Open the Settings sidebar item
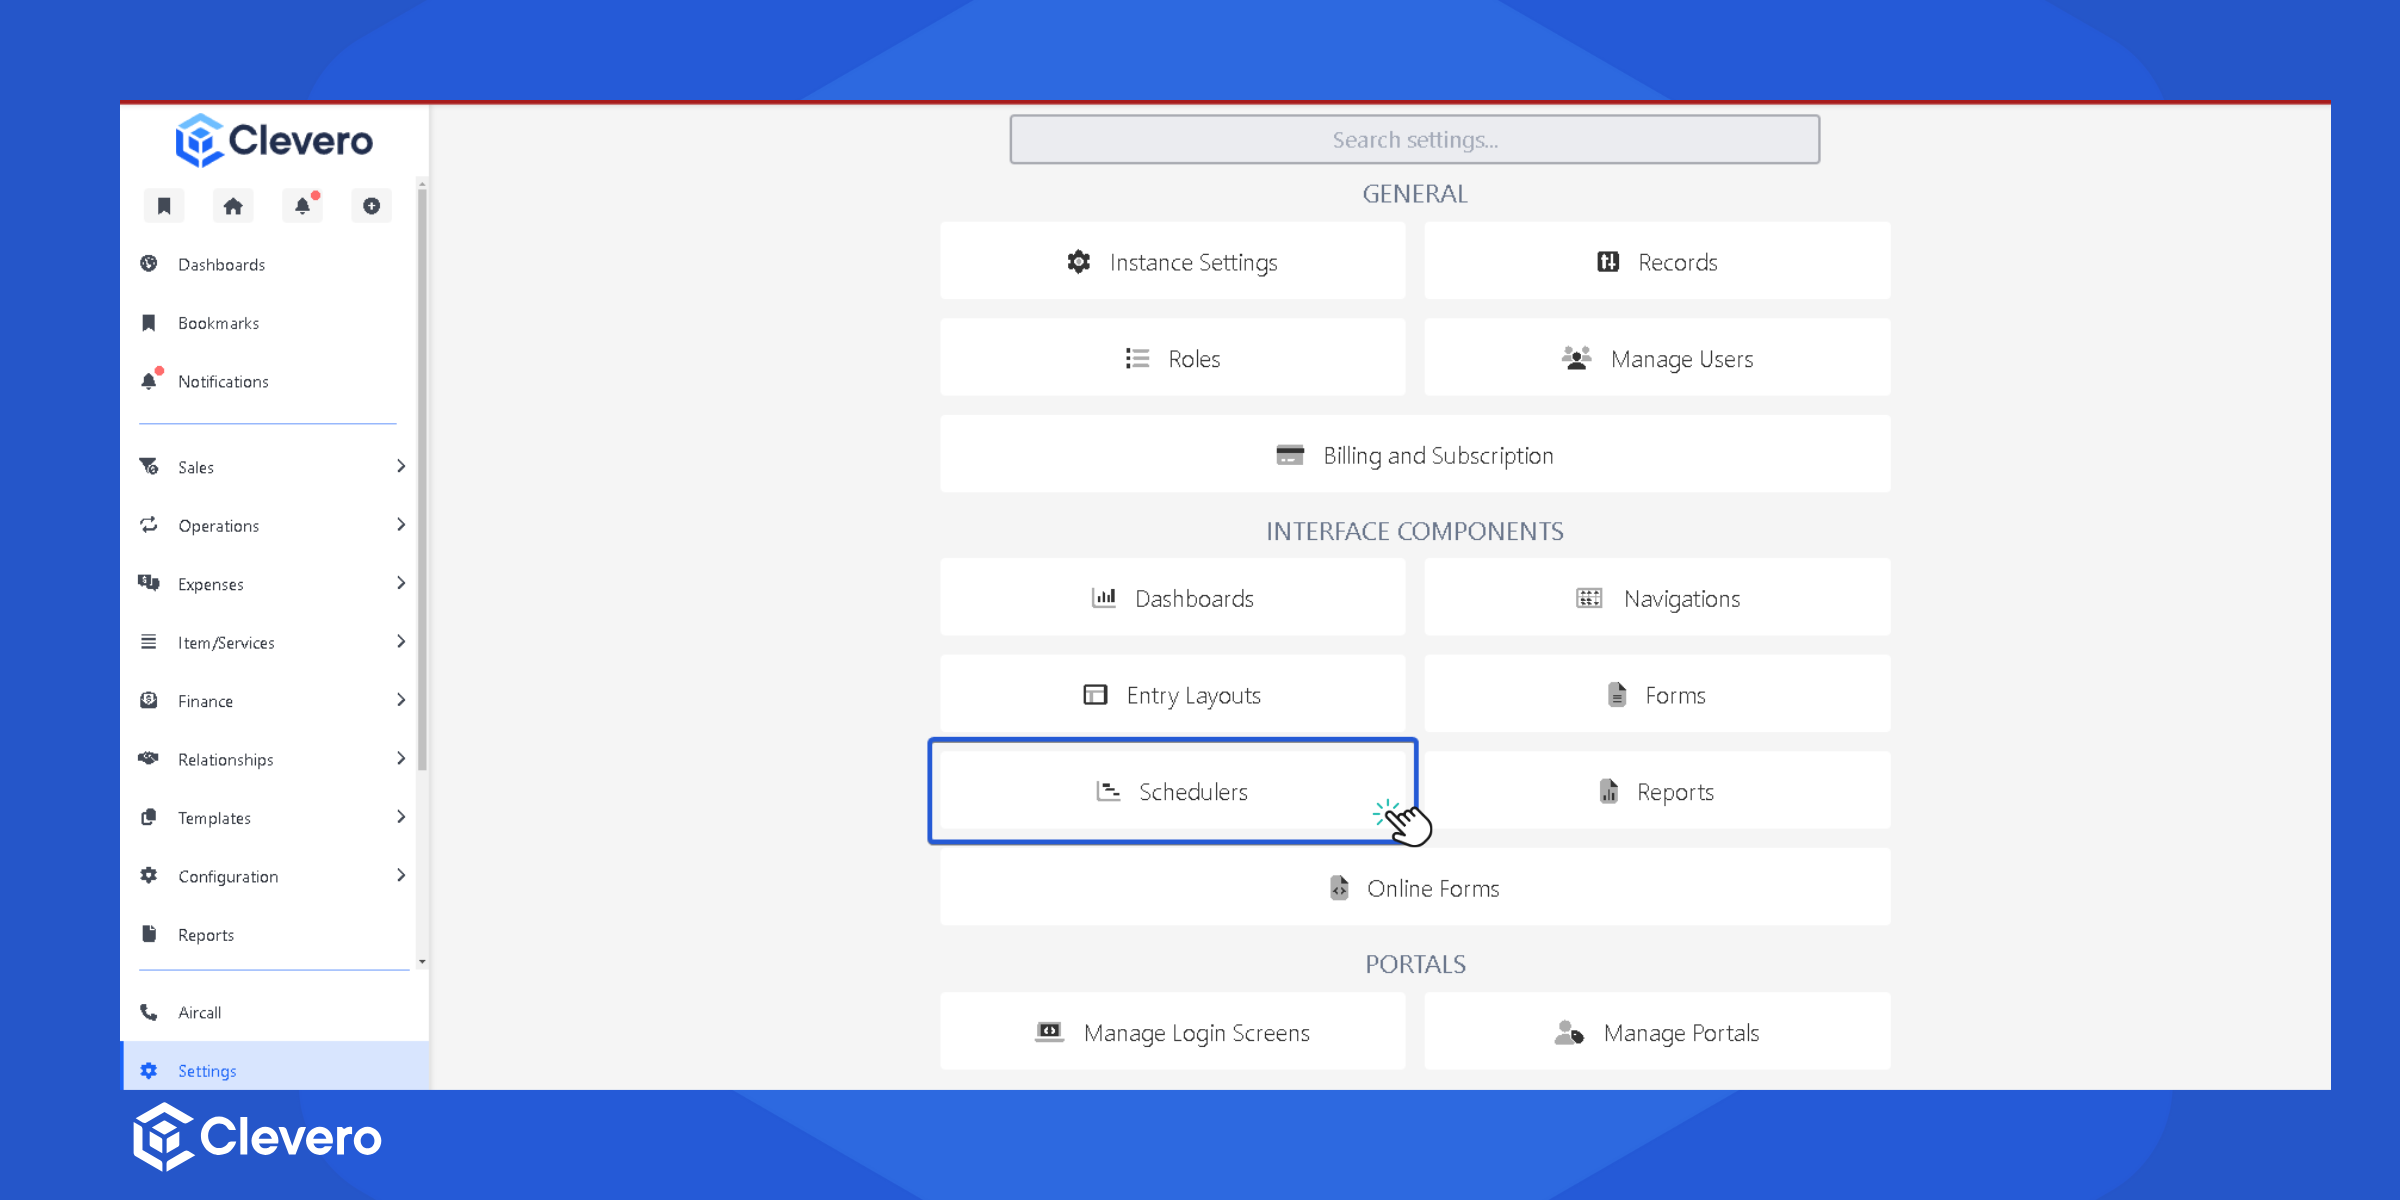Screen dimensions: 2400x1200 tap(207, 1071)
